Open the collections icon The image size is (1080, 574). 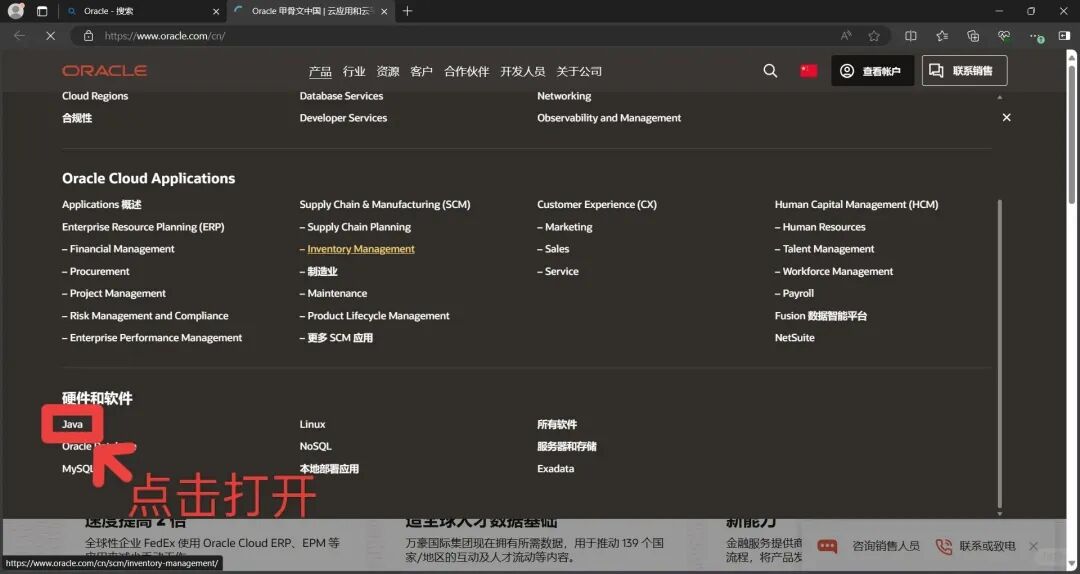(973, 36)
